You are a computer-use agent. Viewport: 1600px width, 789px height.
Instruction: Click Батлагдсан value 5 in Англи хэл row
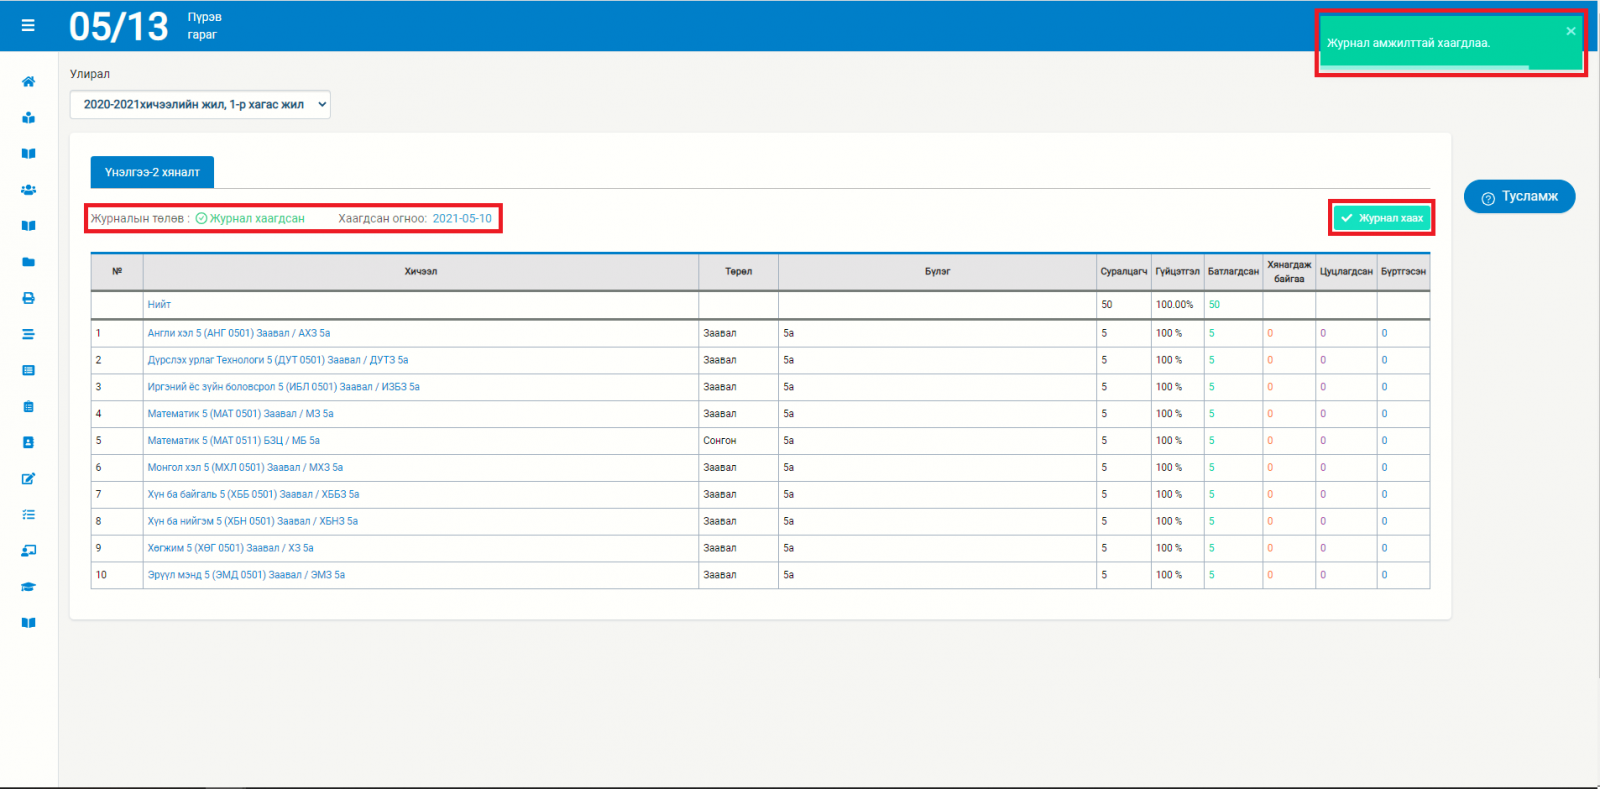(1211, 334)
